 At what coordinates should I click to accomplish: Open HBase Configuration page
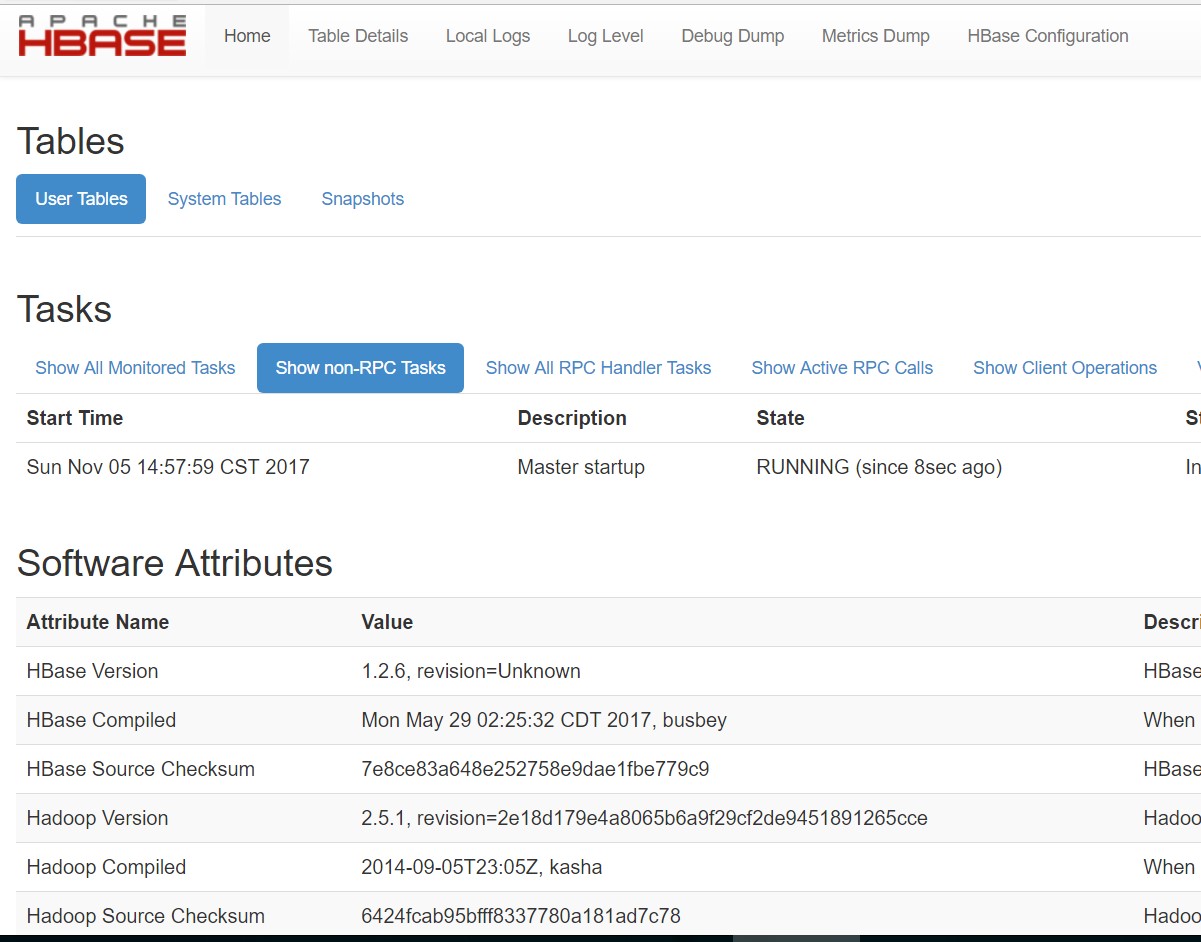[1048, 36]
